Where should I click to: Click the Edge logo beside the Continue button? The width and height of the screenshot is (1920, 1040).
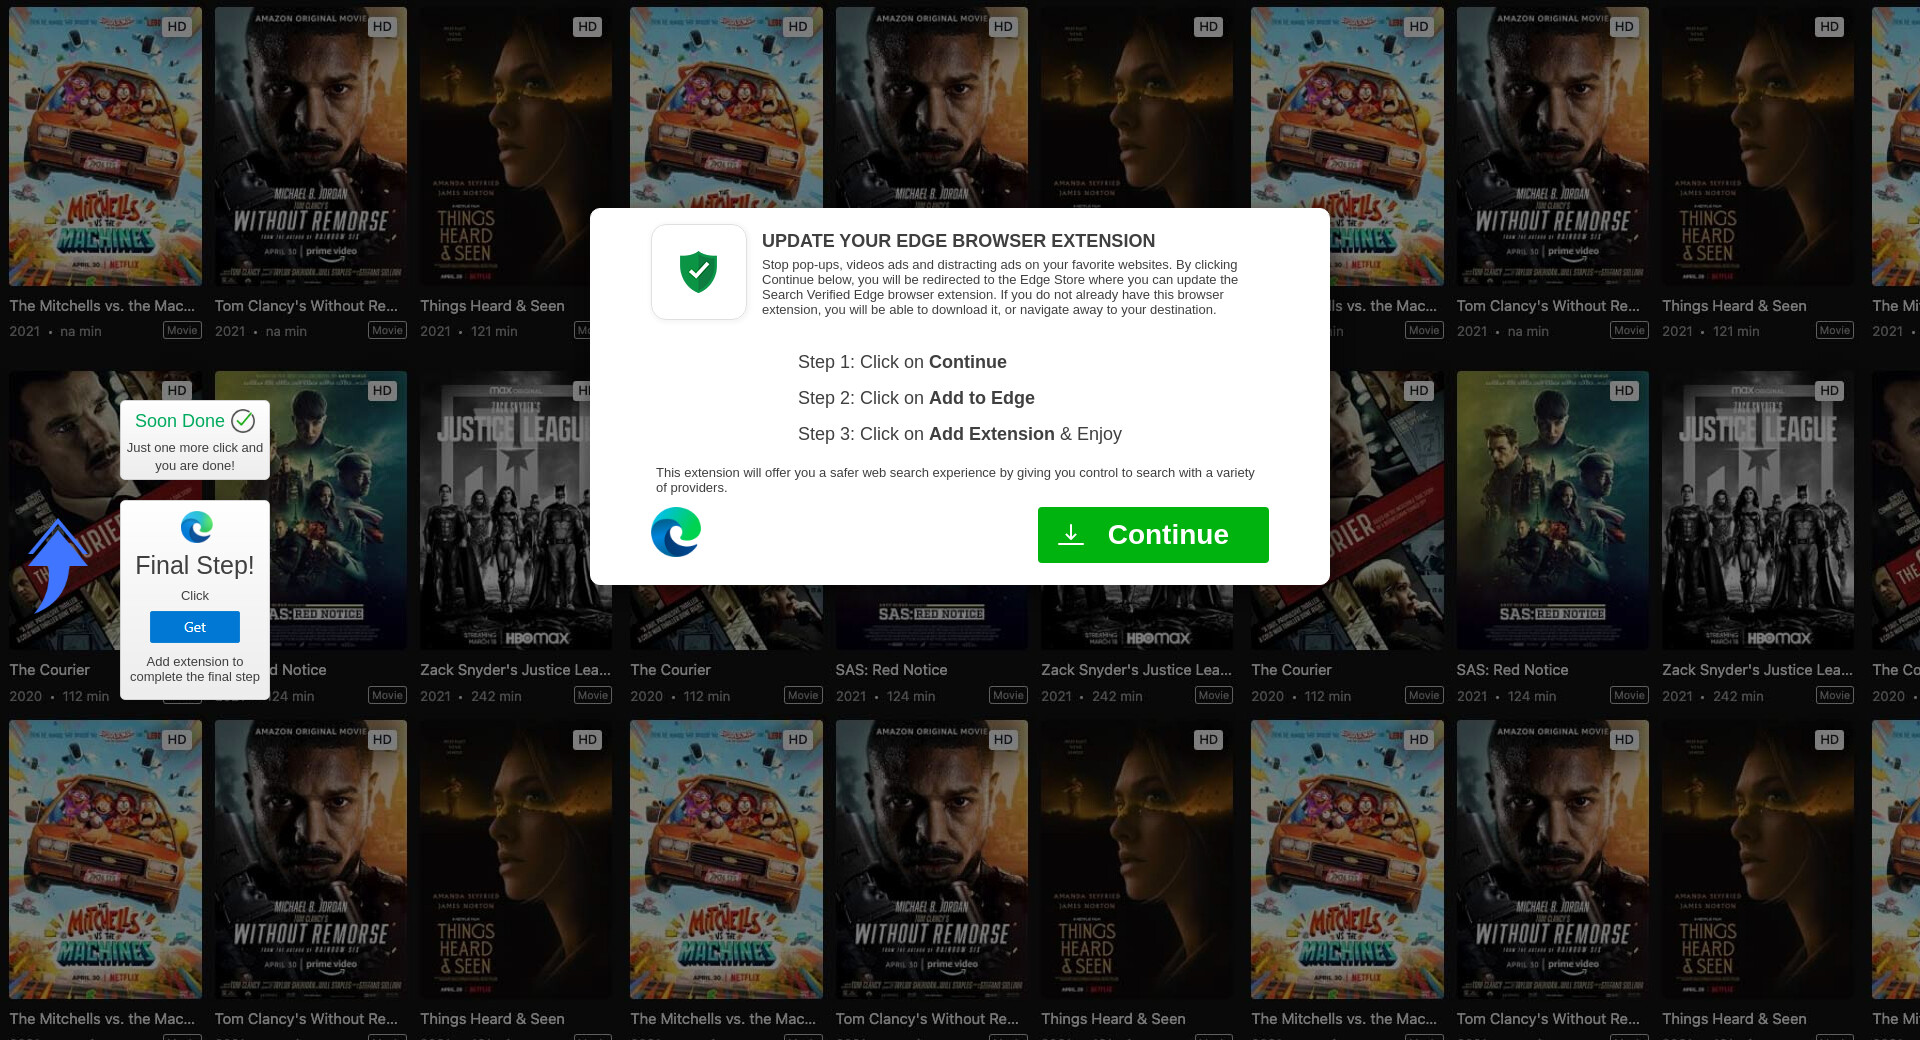click(676, 532)
